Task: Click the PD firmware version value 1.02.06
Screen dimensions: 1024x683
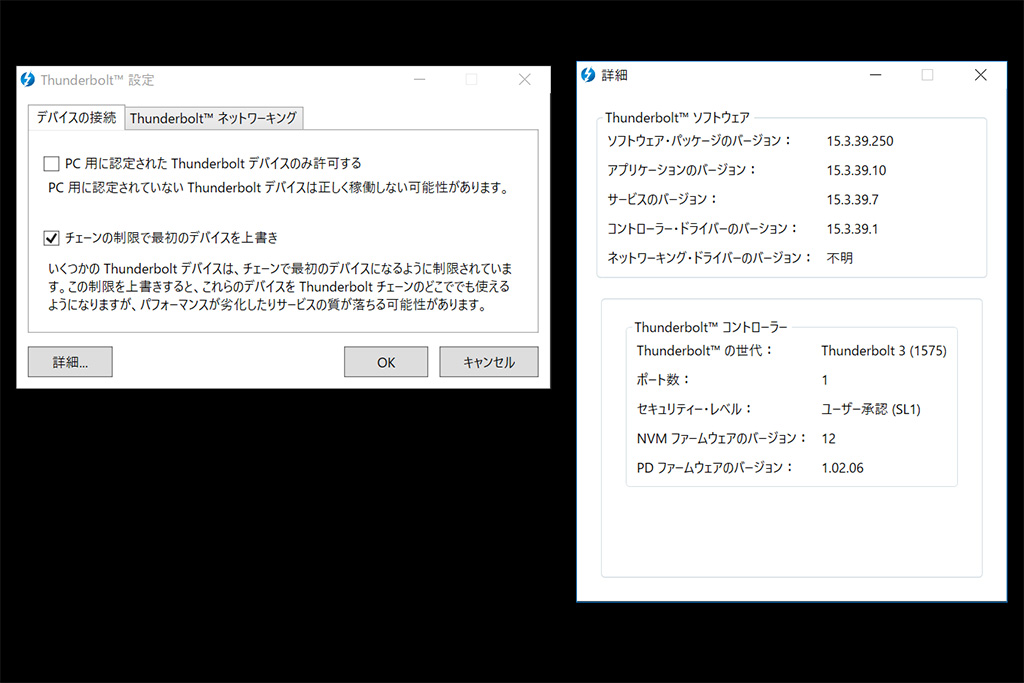Action: pyautogui.click(x=842, y=468)
